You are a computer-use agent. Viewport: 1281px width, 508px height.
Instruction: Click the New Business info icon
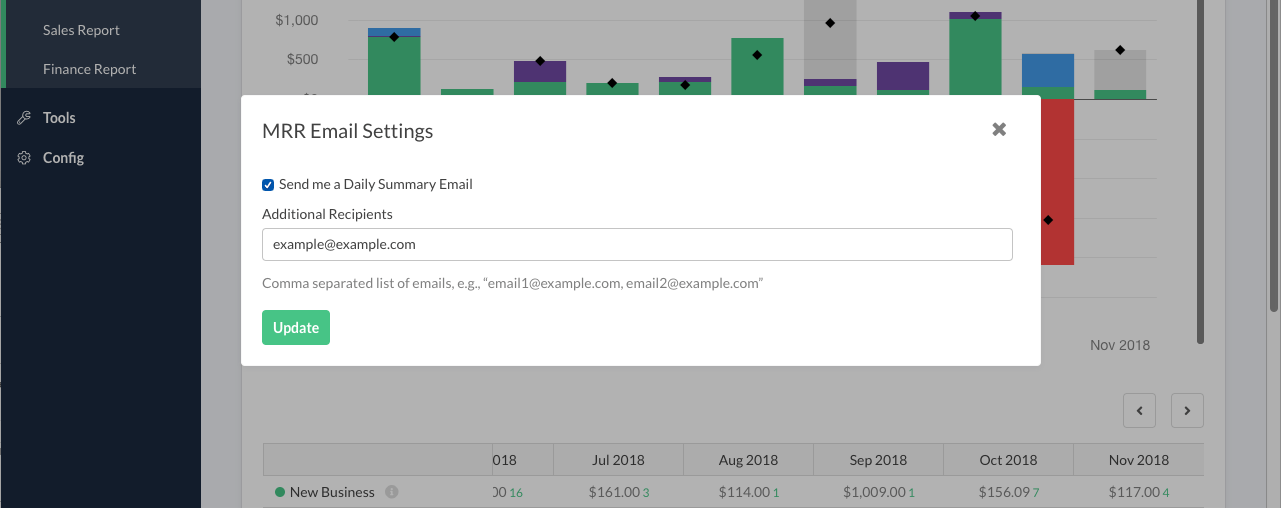coord(392,492)
